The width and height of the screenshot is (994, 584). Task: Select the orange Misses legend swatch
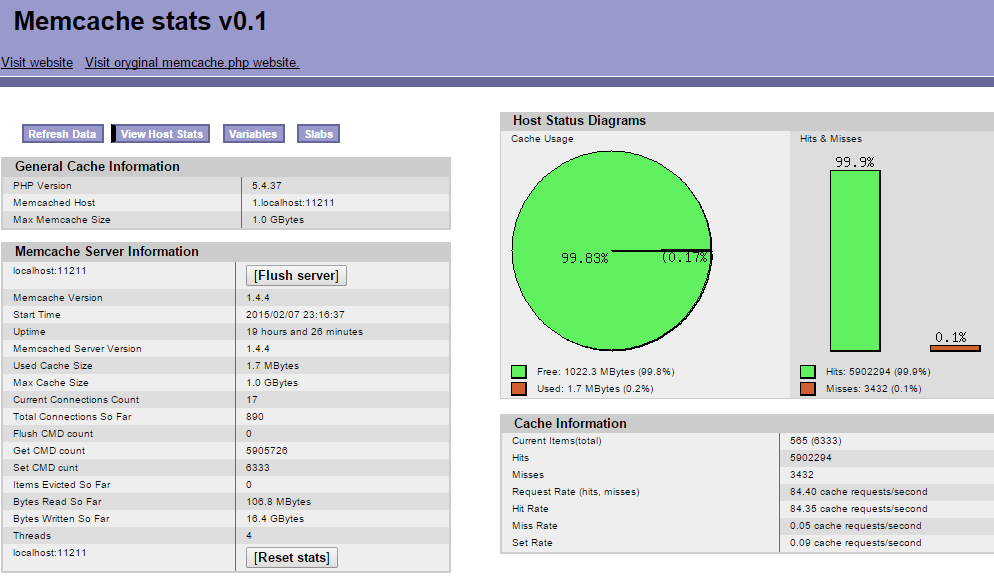(x=807, y=388)
